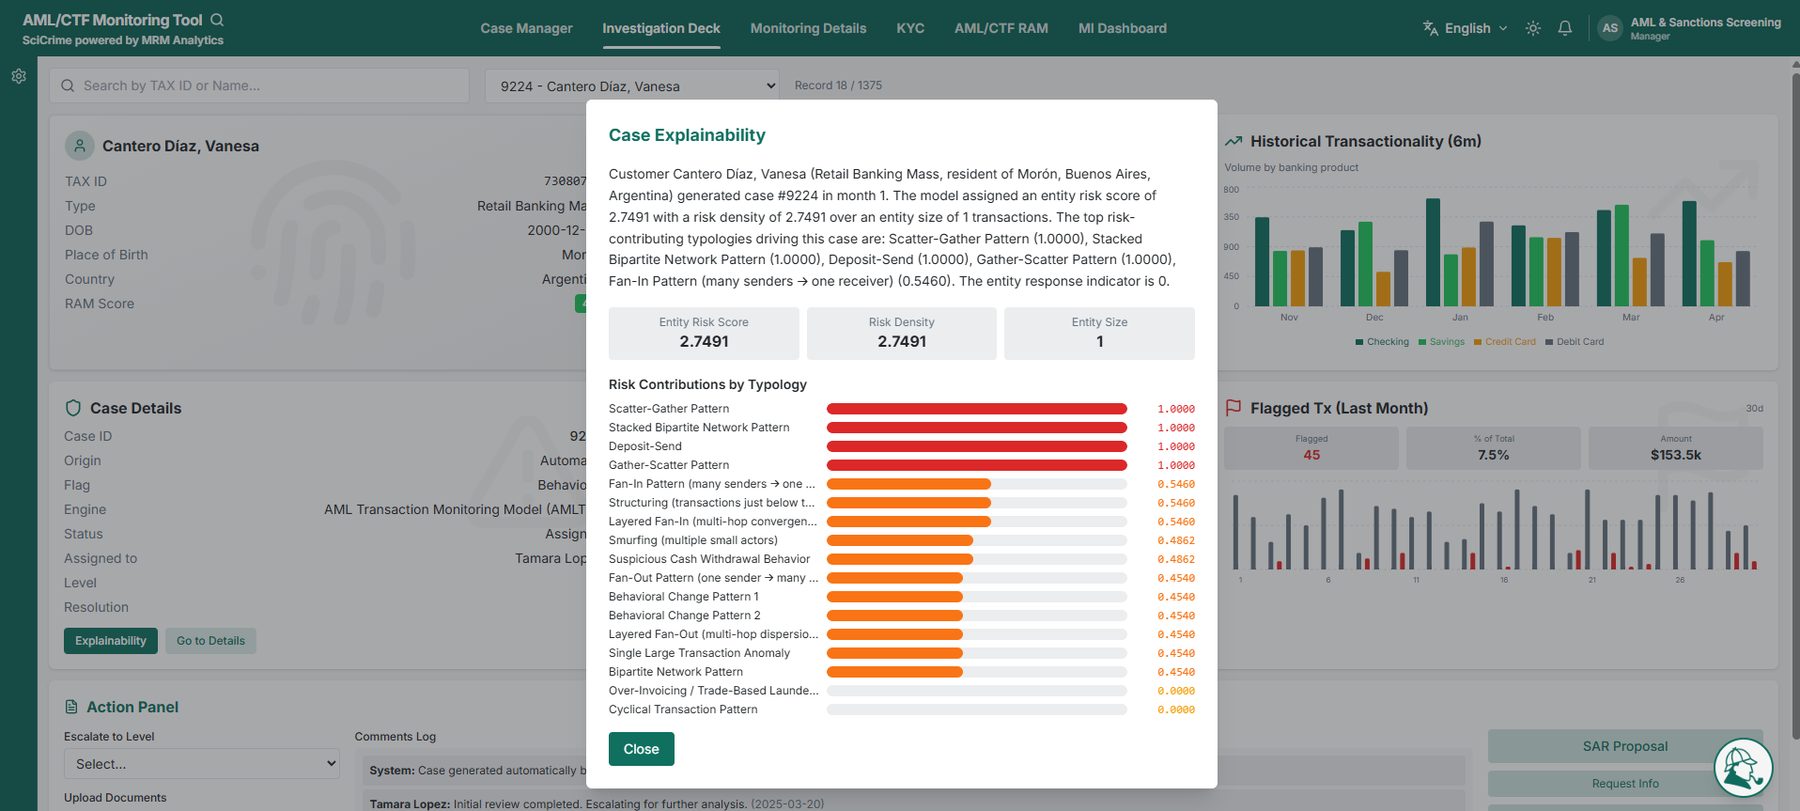Click the trend icon by Historical Transactionality
The width and height of the screenshot is (1800, 811).
click(1233, 141)
